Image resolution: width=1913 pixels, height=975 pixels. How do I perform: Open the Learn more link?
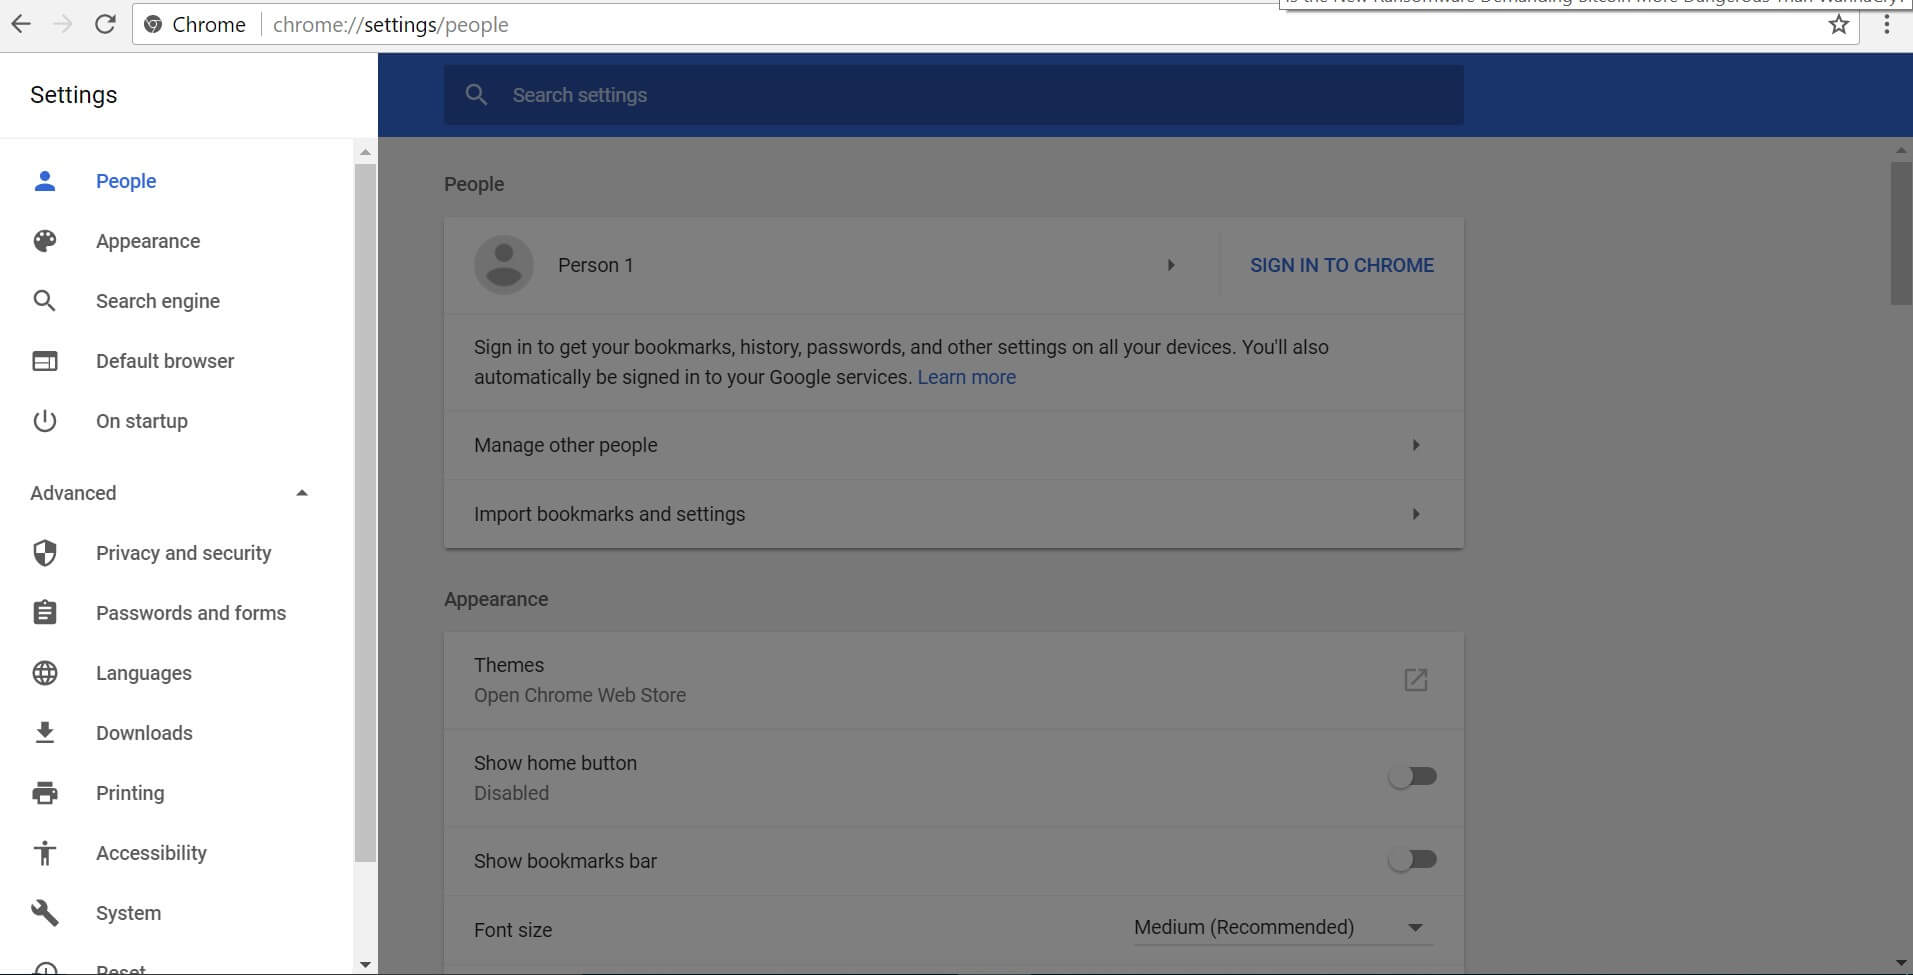pyautogui.click(x=967, y=377)
